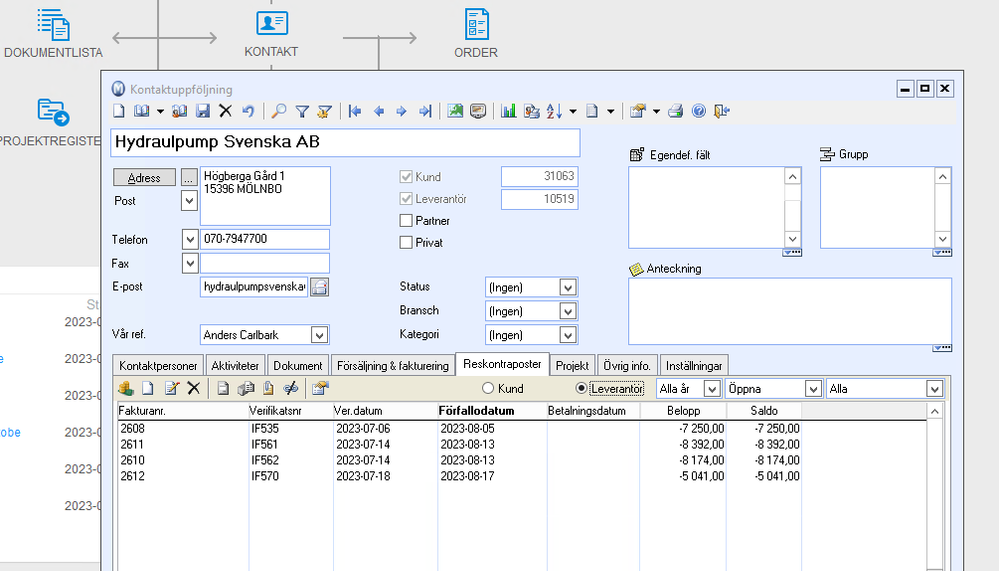Exit window with the door icon
Image resolution: width=999 pixels, height=571 pixels.
pyautogui.click(x=721, y=111)
